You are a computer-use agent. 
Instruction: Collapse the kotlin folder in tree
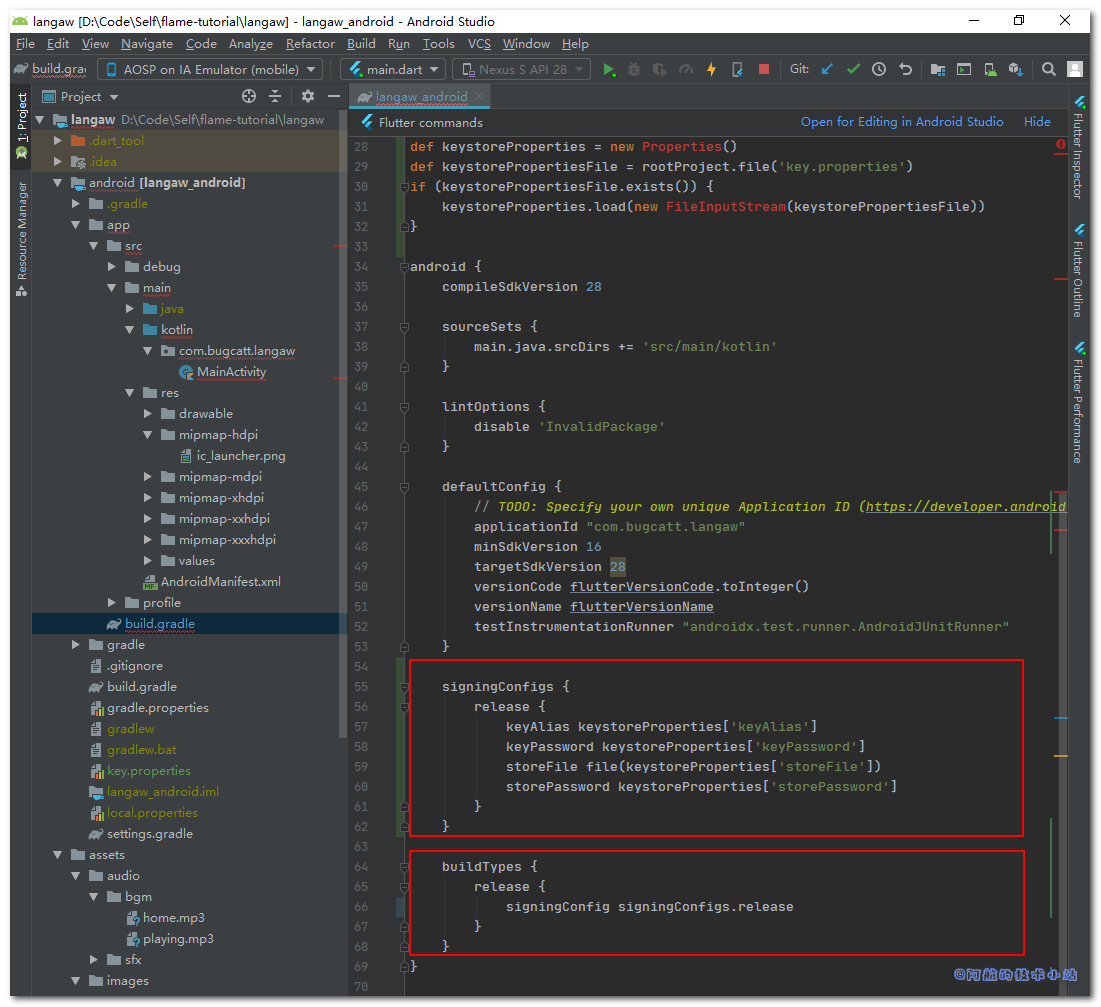click(130, 329)
